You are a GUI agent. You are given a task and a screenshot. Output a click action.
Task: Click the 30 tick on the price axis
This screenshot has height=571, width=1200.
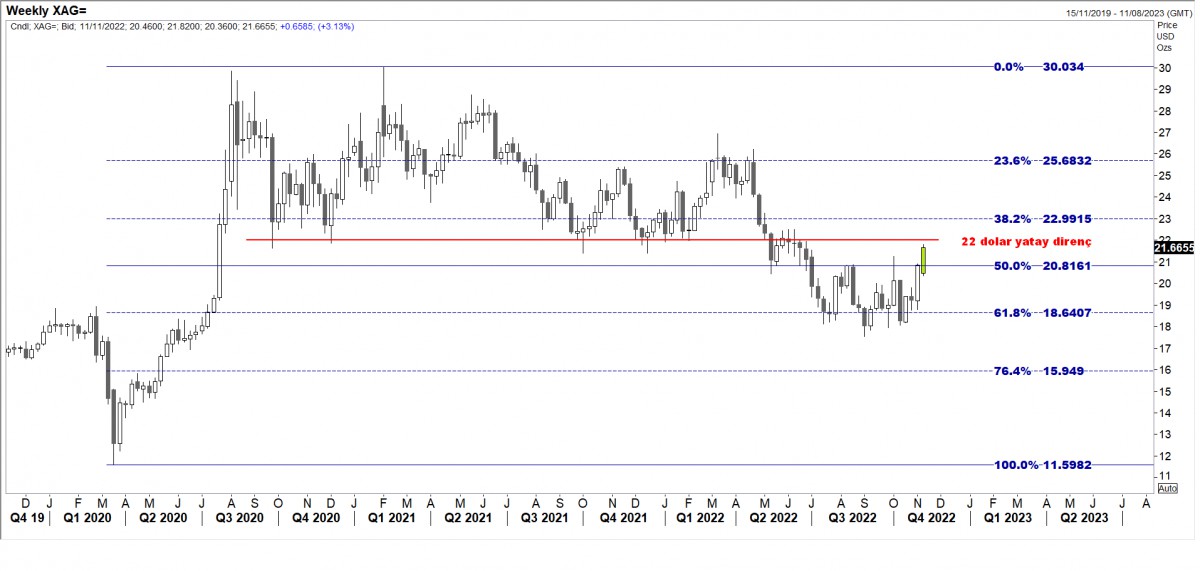pyautogui.click(x=1164, y=68)
